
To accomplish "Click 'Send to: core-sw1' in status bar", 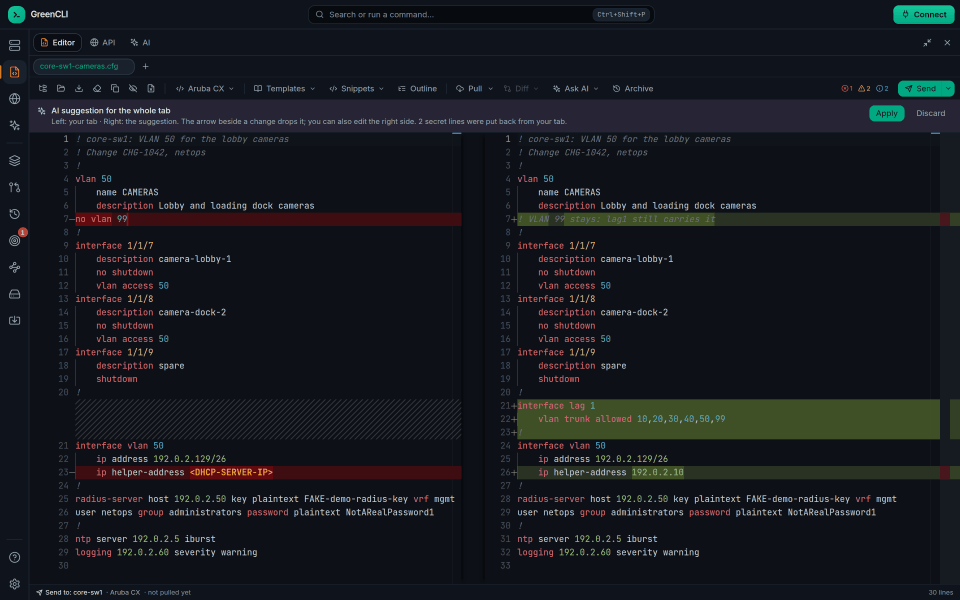I will point(69,593).
